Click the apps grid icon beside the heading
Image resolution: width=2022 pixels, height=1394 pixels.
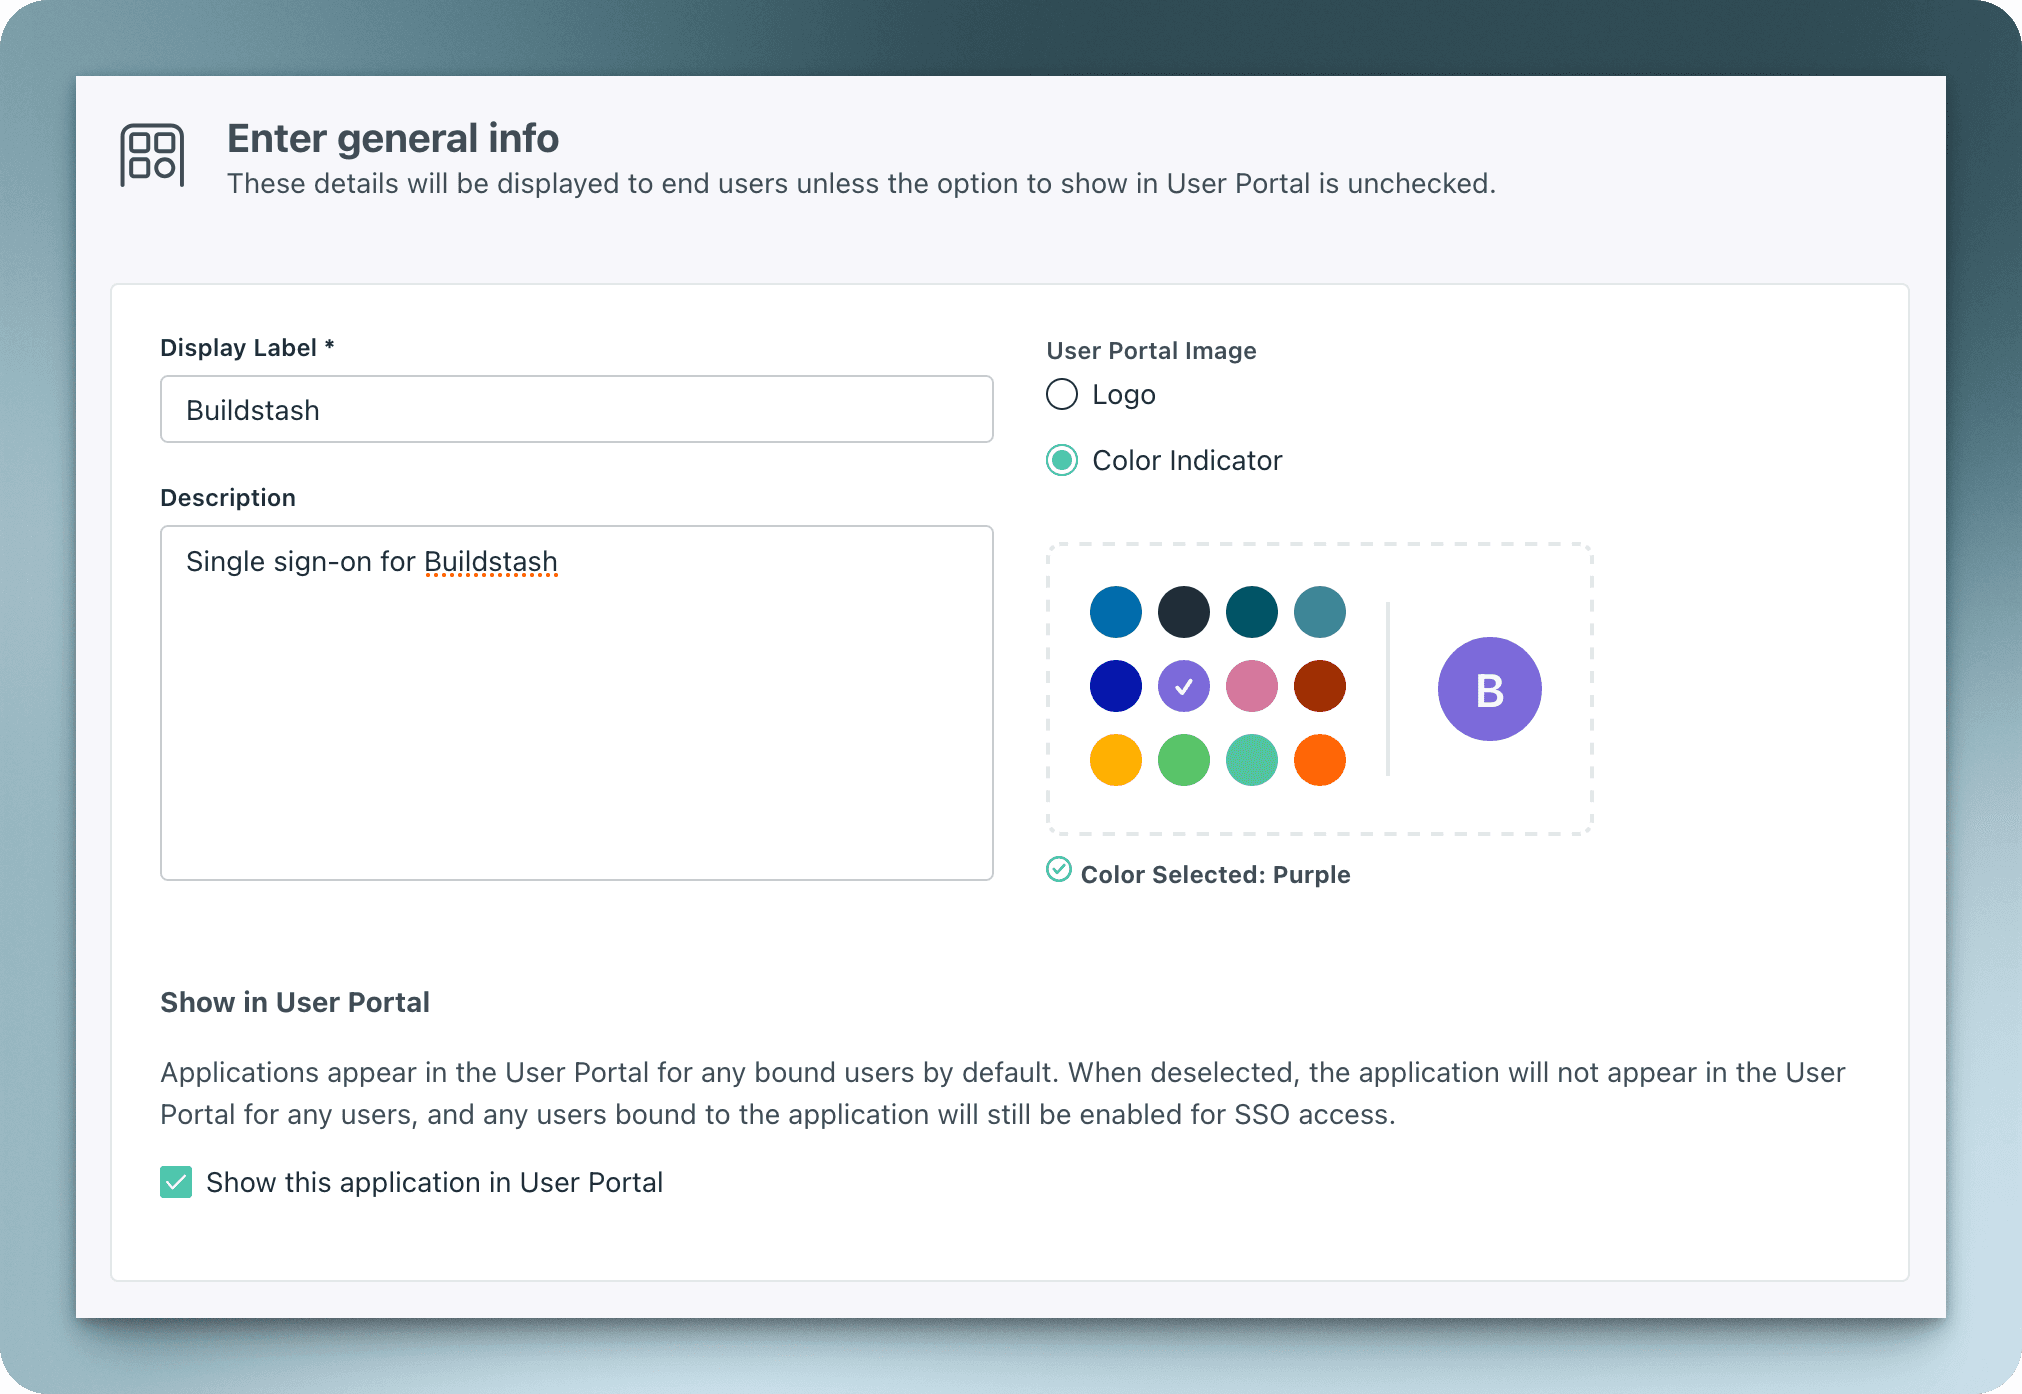pyautogui.click(x=151, y=155)
